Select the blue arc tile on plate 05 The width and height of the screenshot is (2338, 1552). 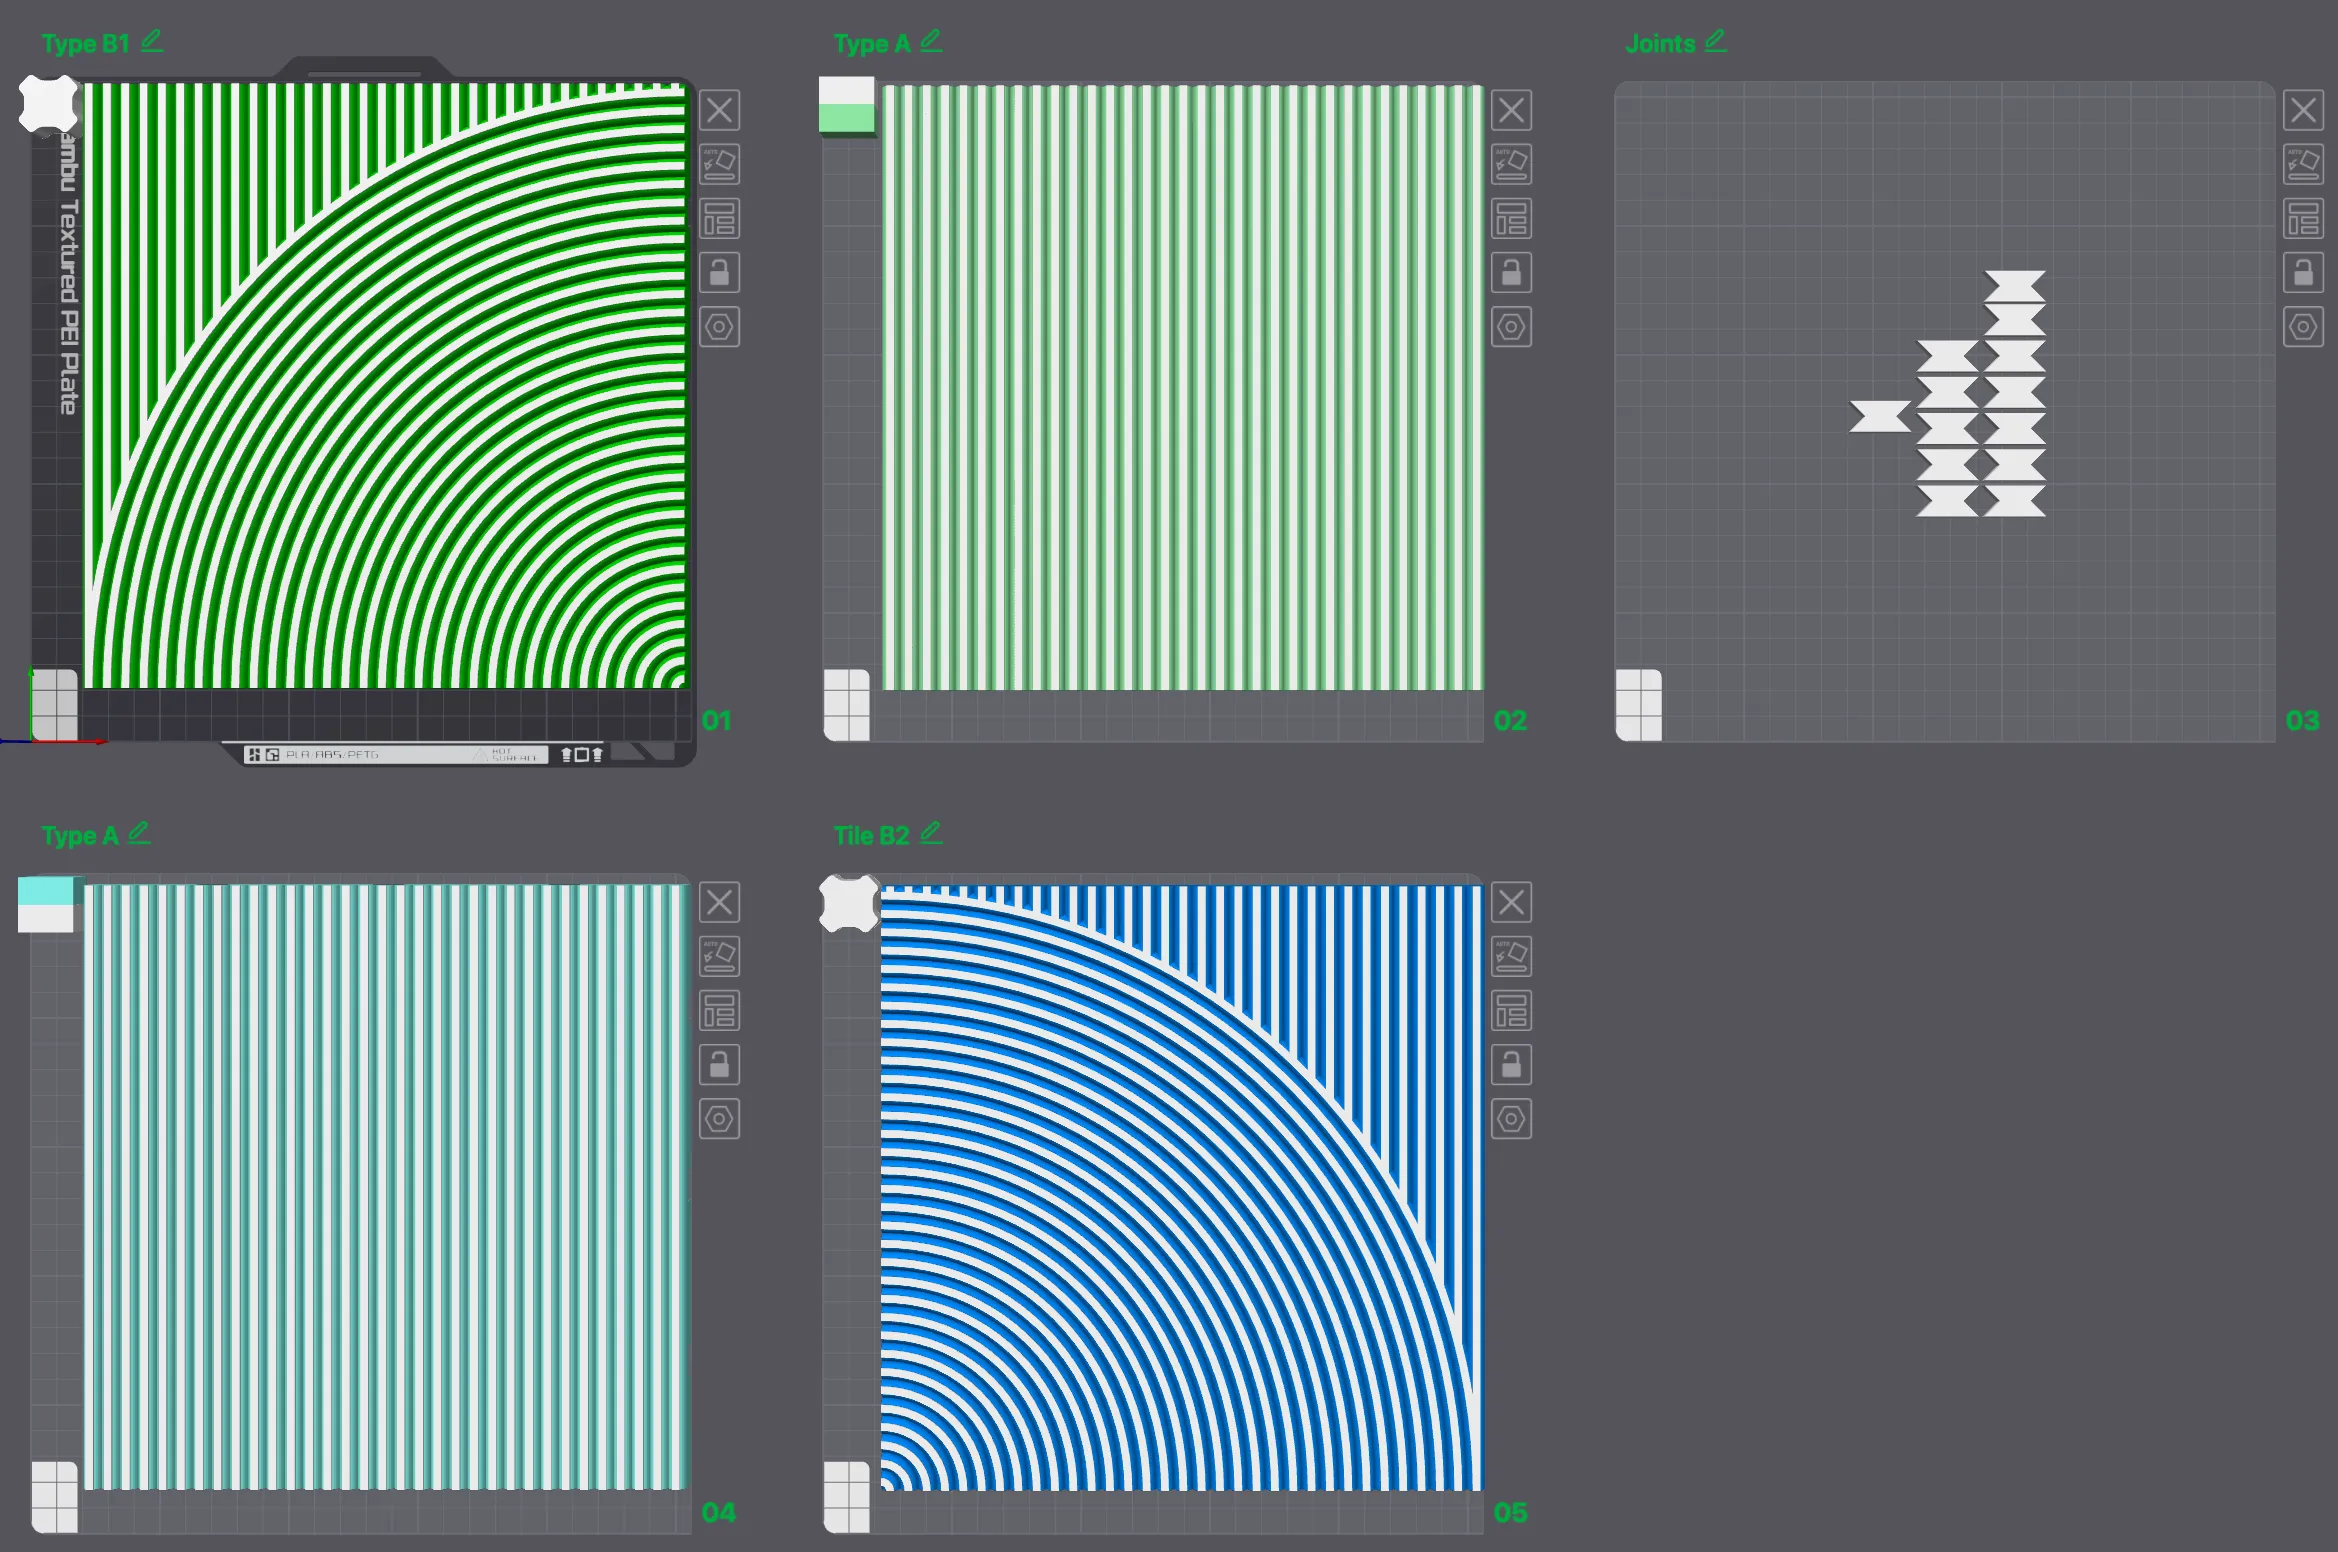[x=1181, y=1188]
